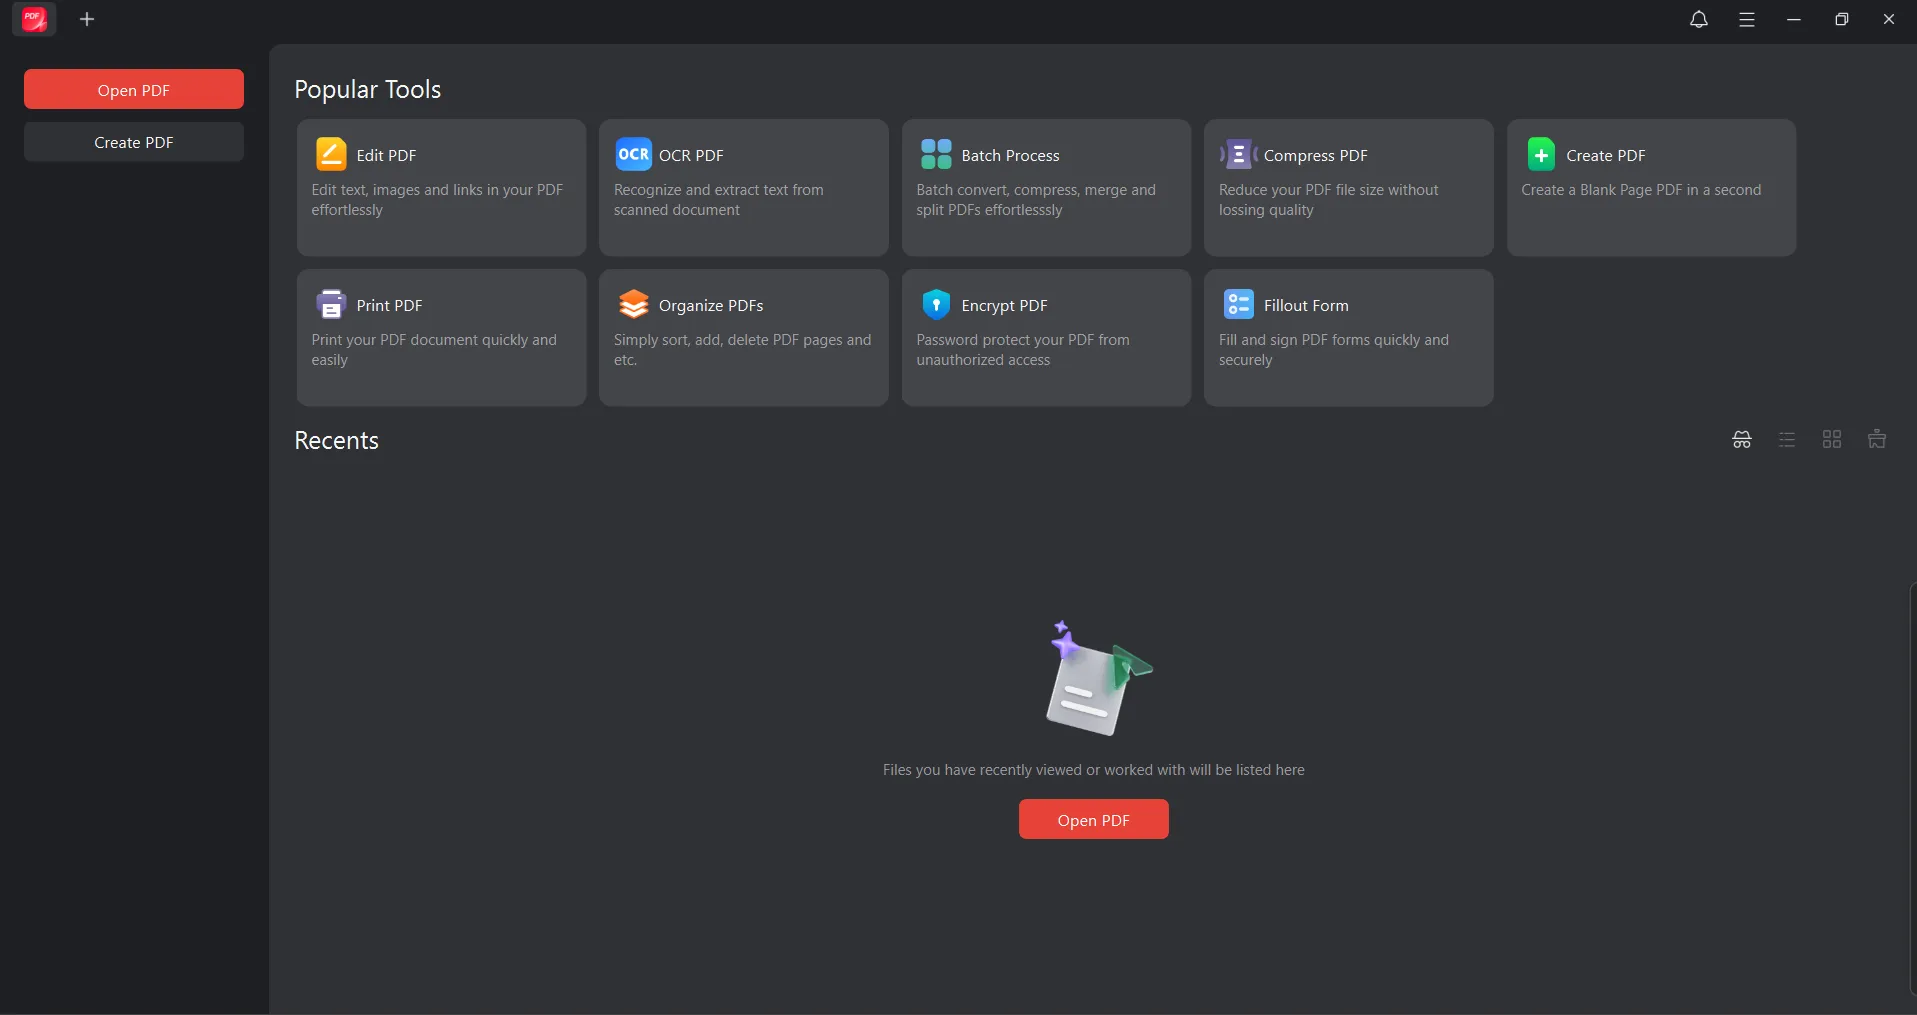Click 'Create a Blank Page PDF in a second'
This screenshot has width=1917, height=1015.
point(1641,190)
